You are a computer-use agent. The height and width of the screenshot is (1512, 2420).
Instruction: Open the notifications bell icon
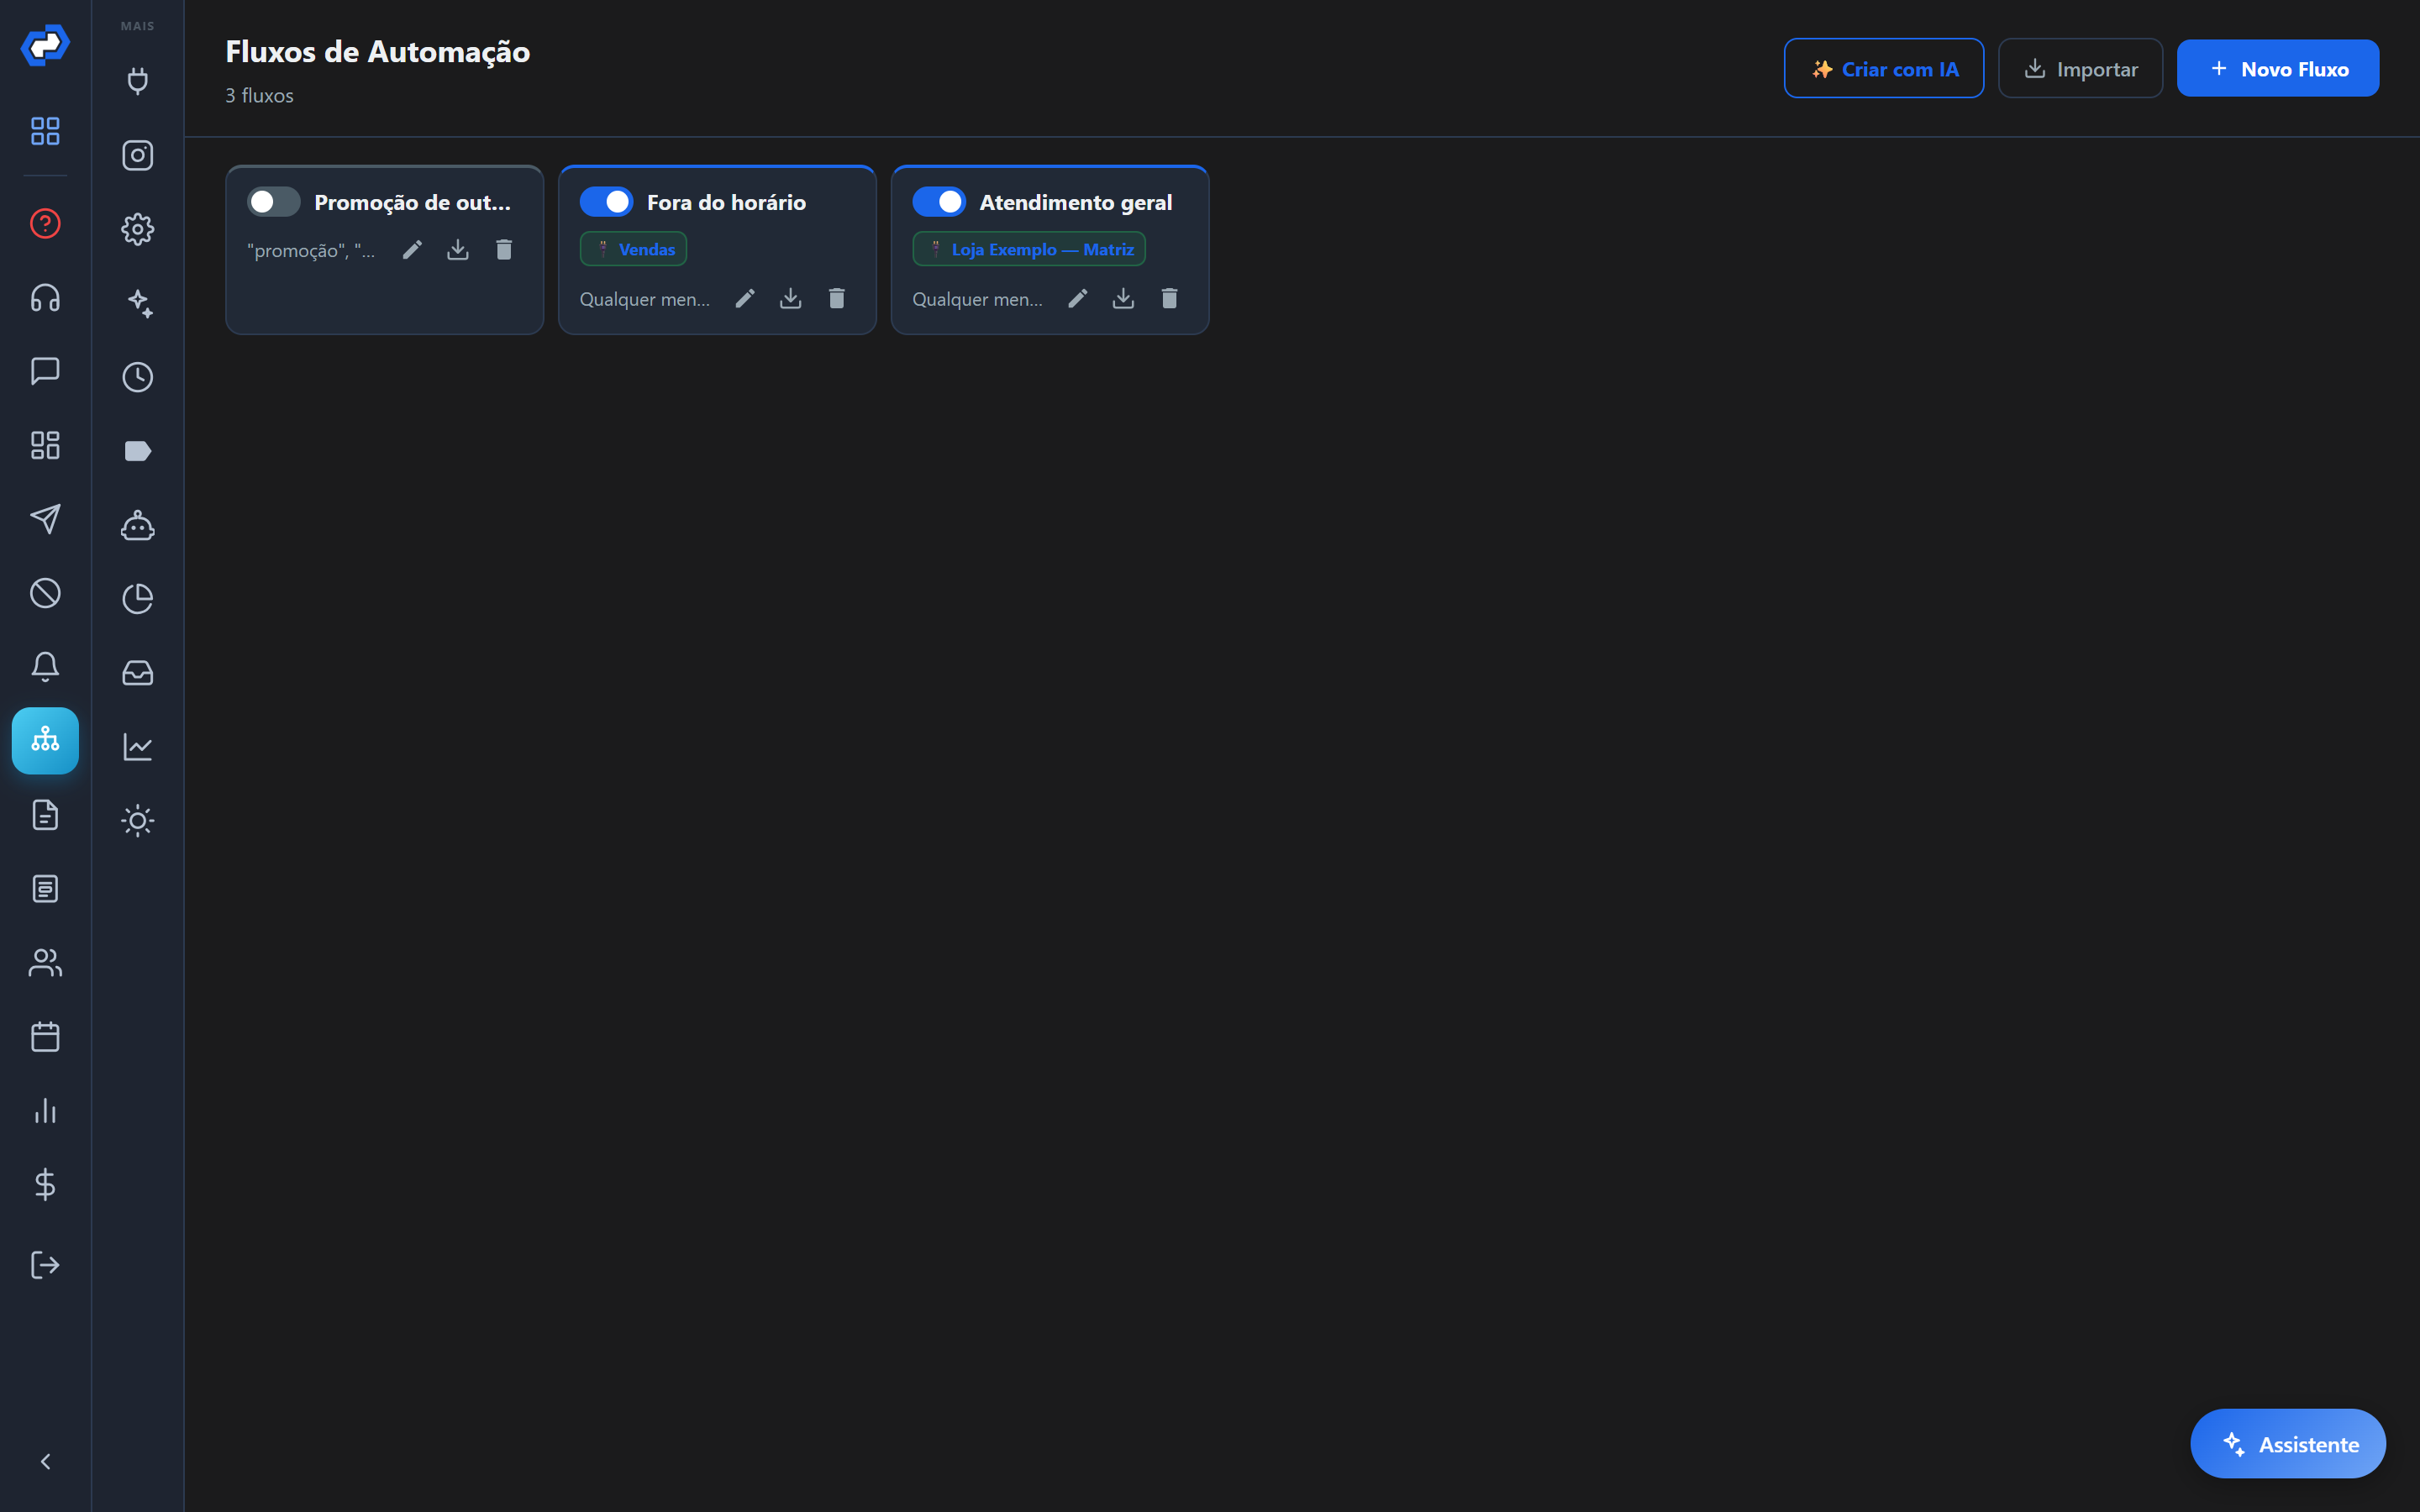pyautogui.click(x=45, y=667)
